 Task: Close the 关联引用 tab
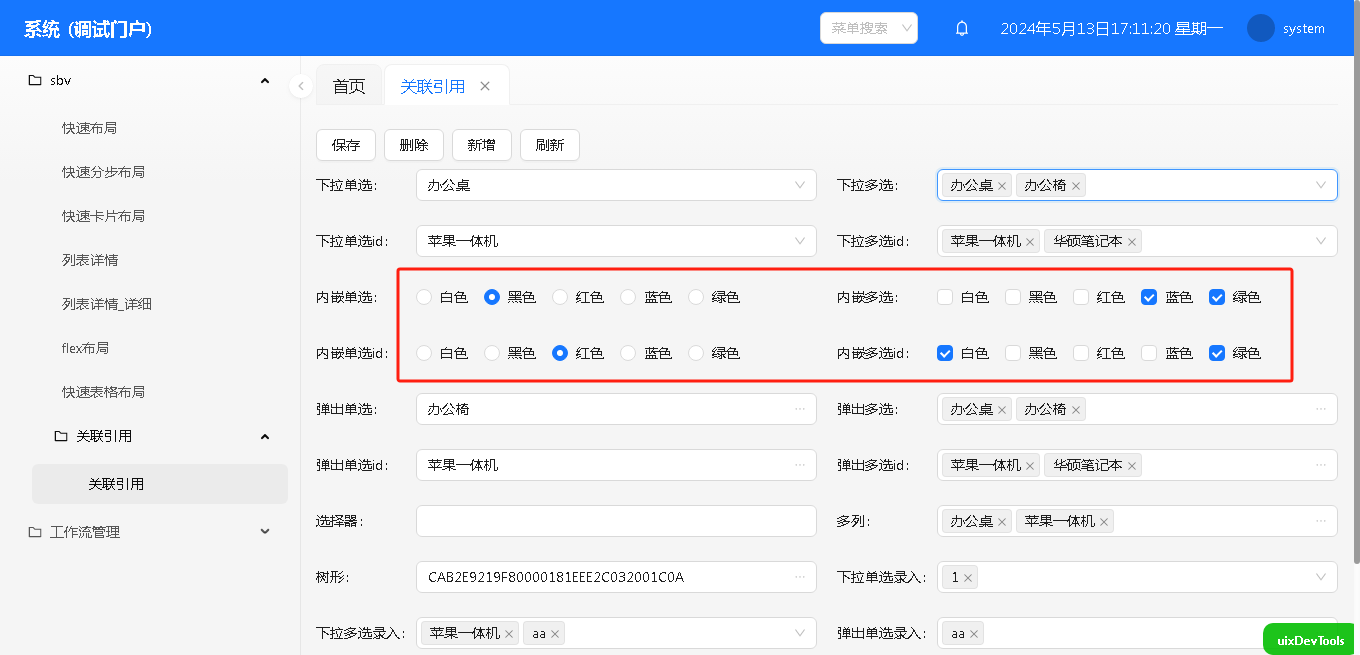pyautogui.click(x=485, y=86)
